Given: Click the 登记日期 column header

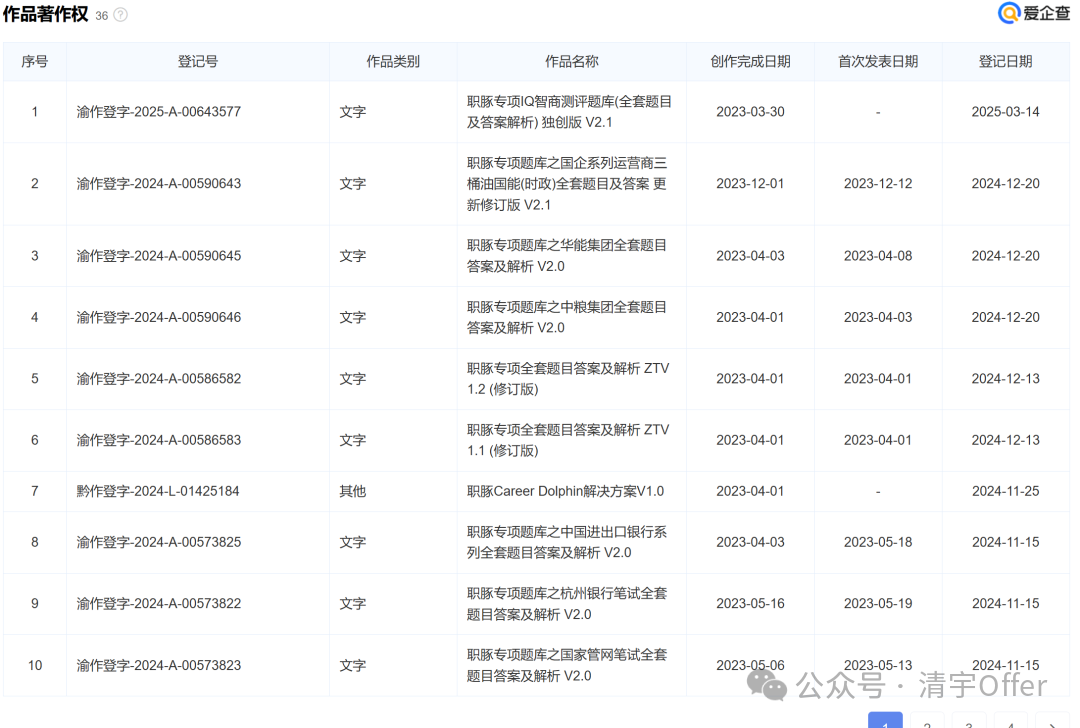Looking at the screenshot, I should 1006,61.
